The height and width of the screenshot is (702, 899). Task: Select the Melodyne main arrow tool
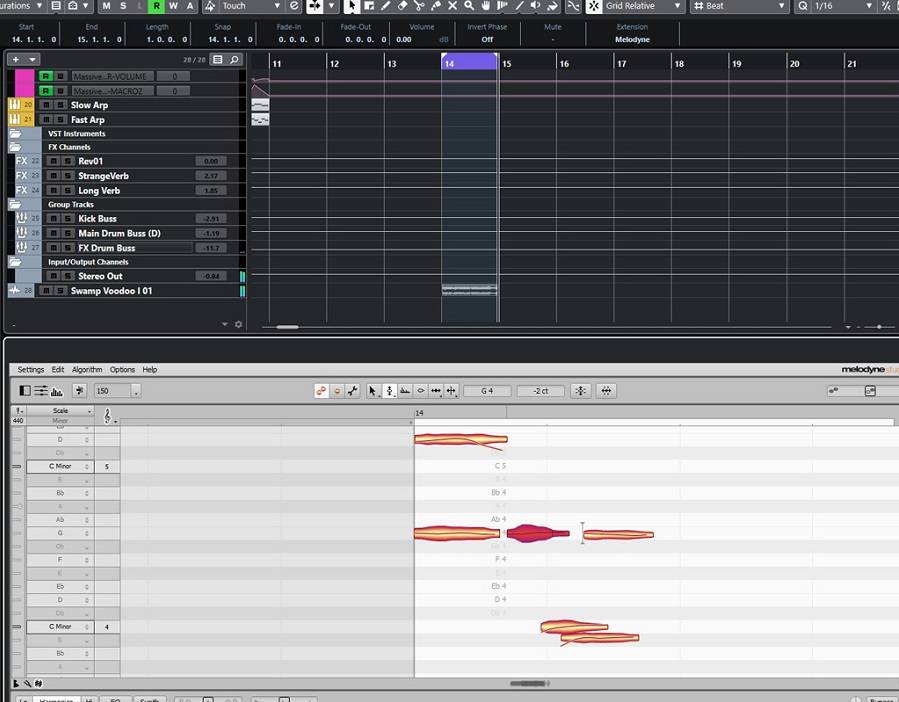pyautogui.click(x=372, y=391)
